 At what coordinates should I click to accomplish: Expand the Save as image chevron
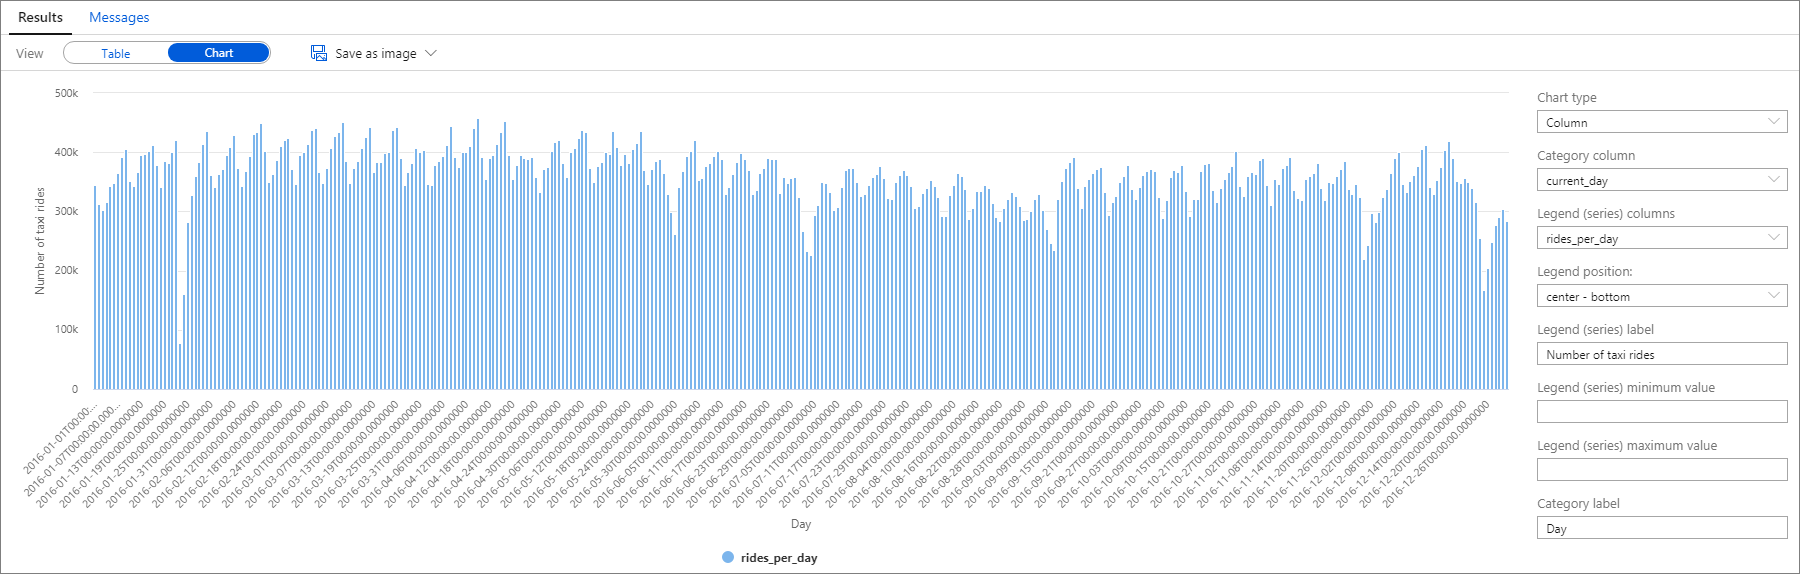431,53
